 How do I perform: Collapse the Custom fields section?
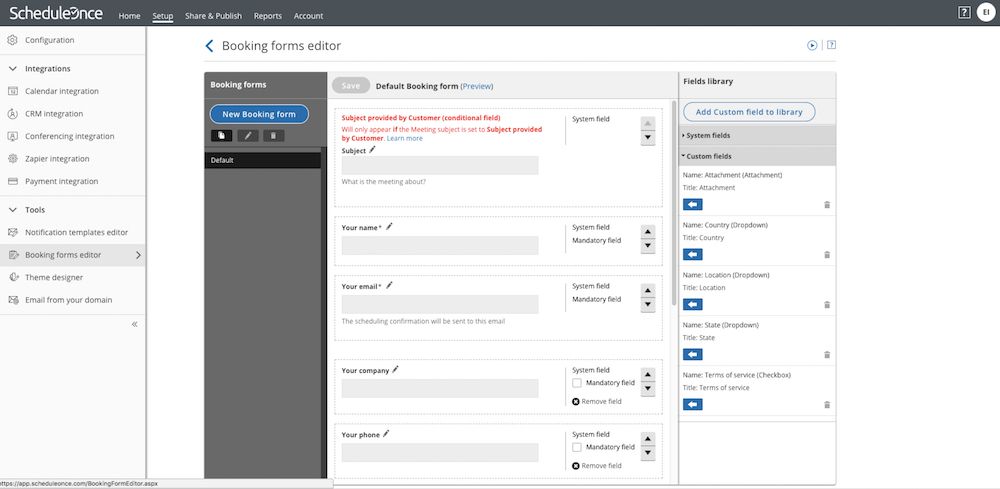click(708, 156)
